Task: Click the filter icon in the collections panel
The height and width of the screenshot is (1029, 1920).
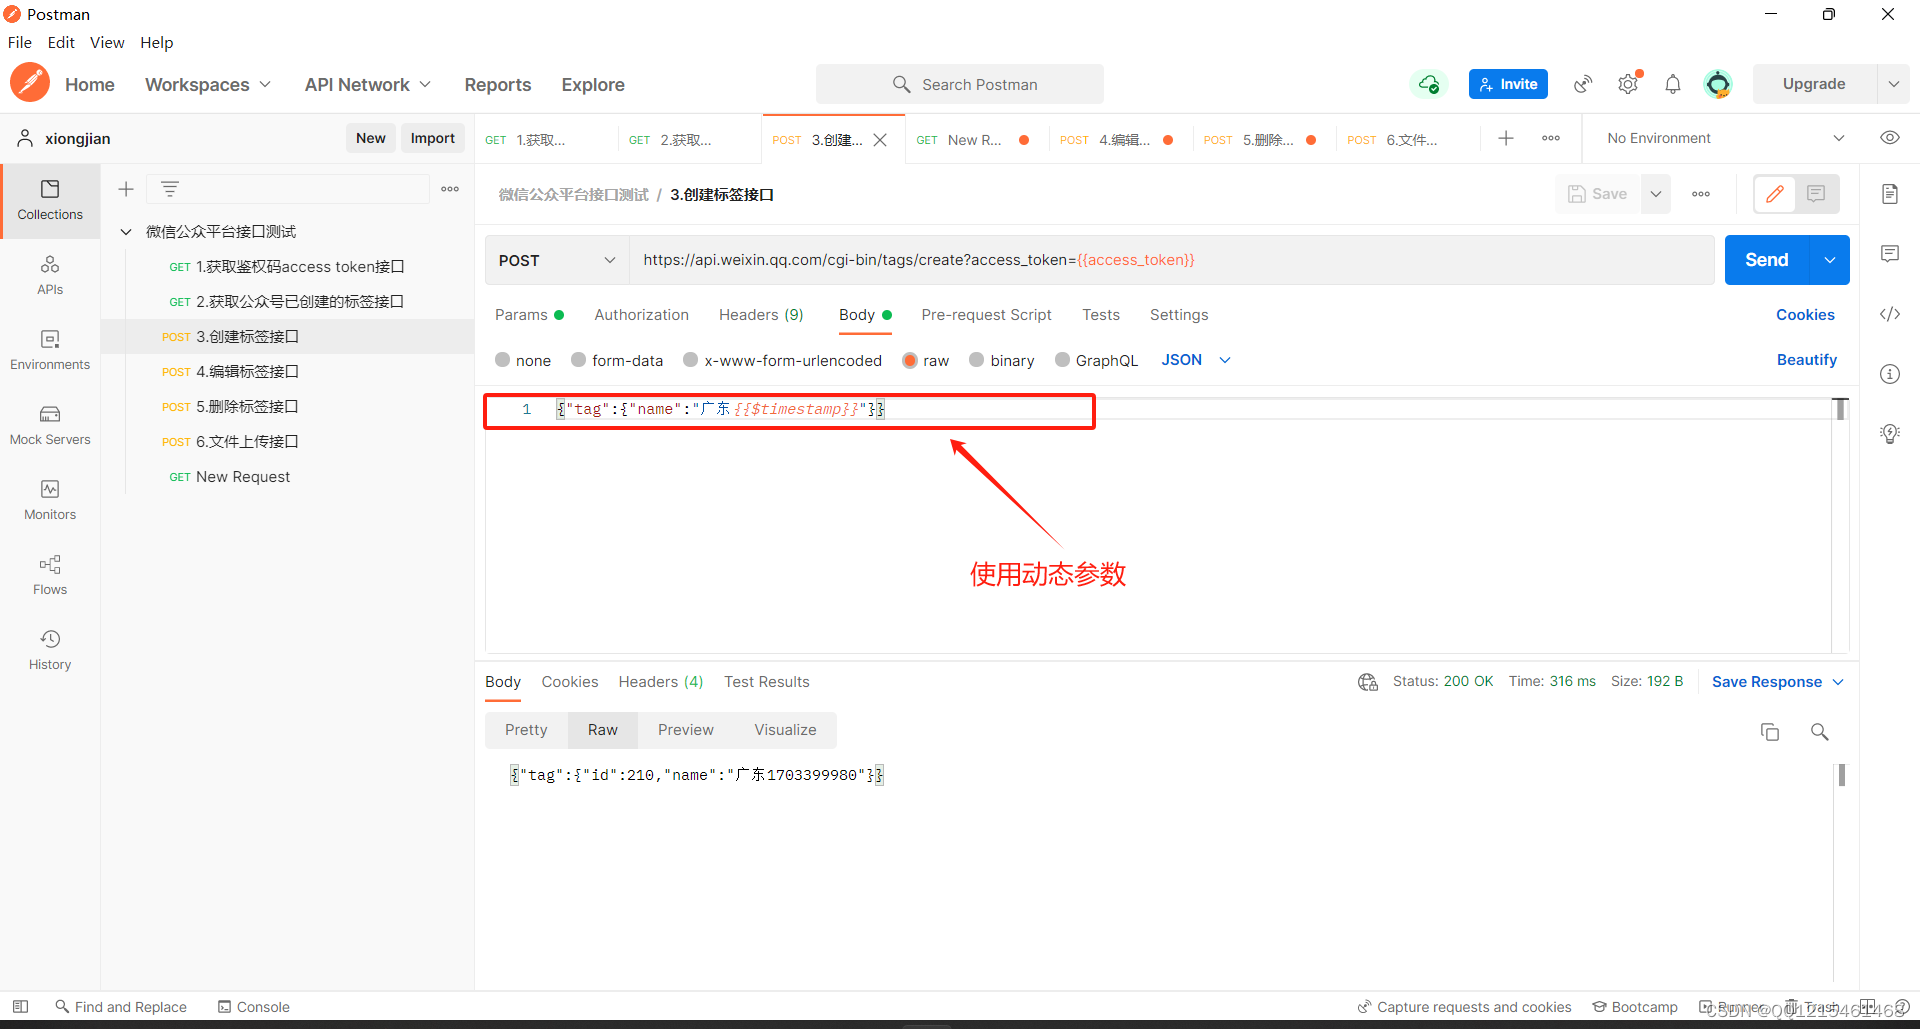Action: point(170,189)
